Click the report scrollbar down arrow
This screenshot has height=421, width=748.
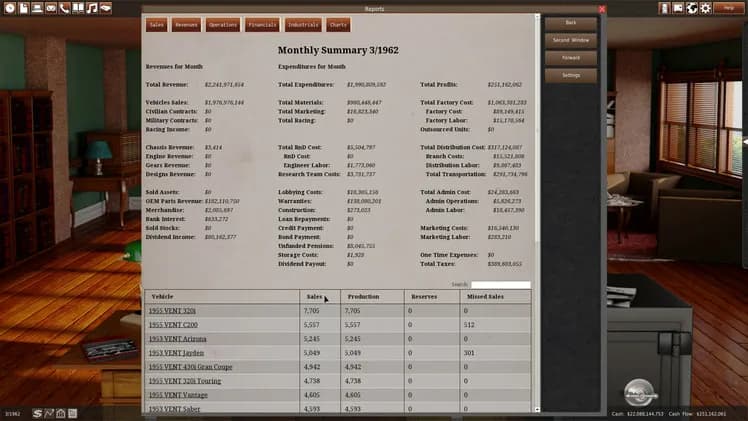pyautogui.click(x=537, y=410)
